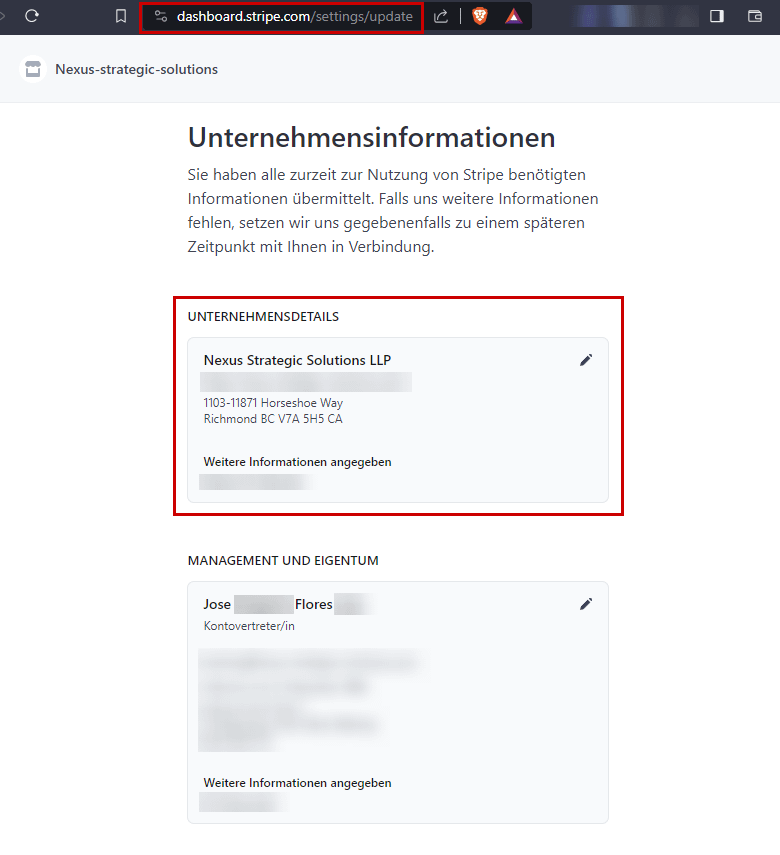Bookmark this page with the bookmark icon
The width and height of the screenshot is (780, 855).
click(x=121, y=16)
